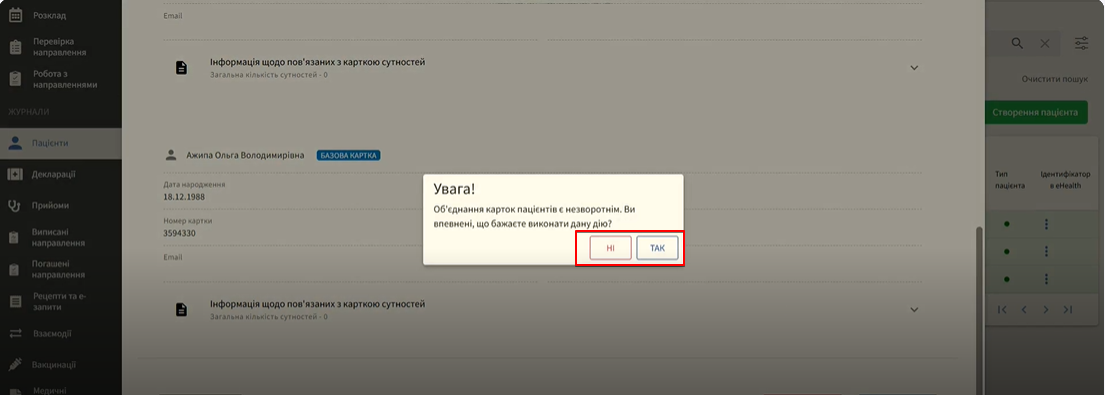Click the Виписані направлення clipboard icon
The height and width of the screenshot is (395, 1105).
(x=15, y=238)
